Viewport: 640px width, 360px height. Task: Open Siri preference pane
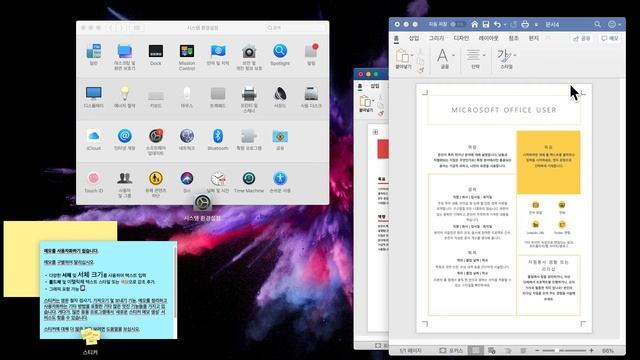[187, 178]
